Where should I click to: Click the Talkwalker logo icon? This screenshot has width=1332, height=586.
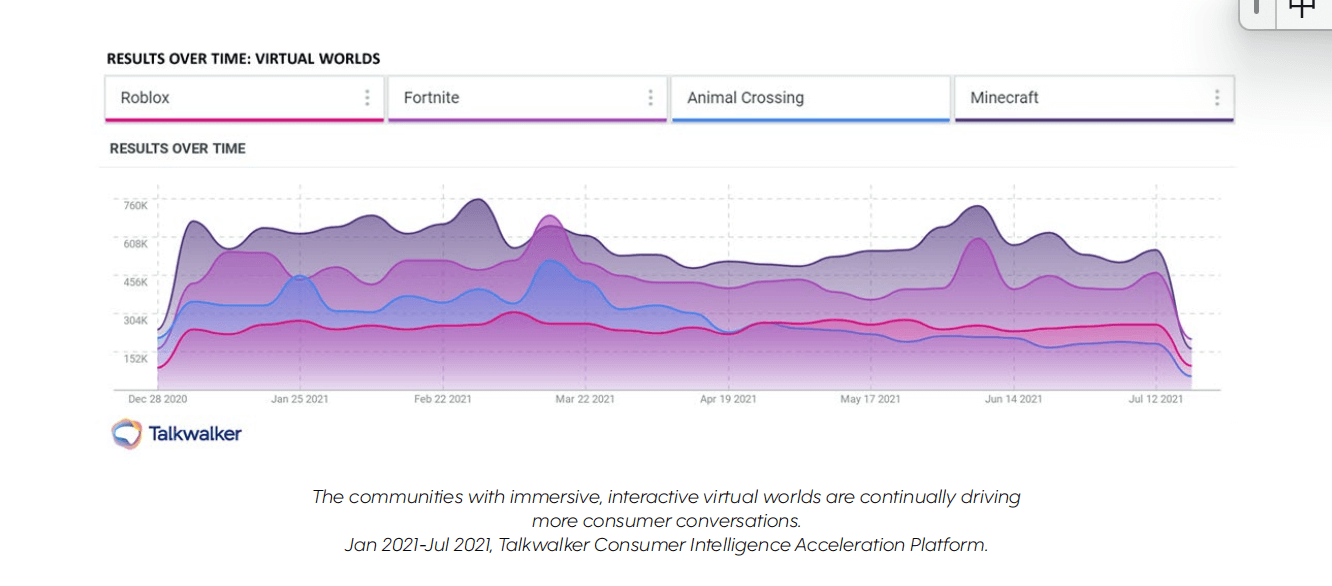pos(126,433)
